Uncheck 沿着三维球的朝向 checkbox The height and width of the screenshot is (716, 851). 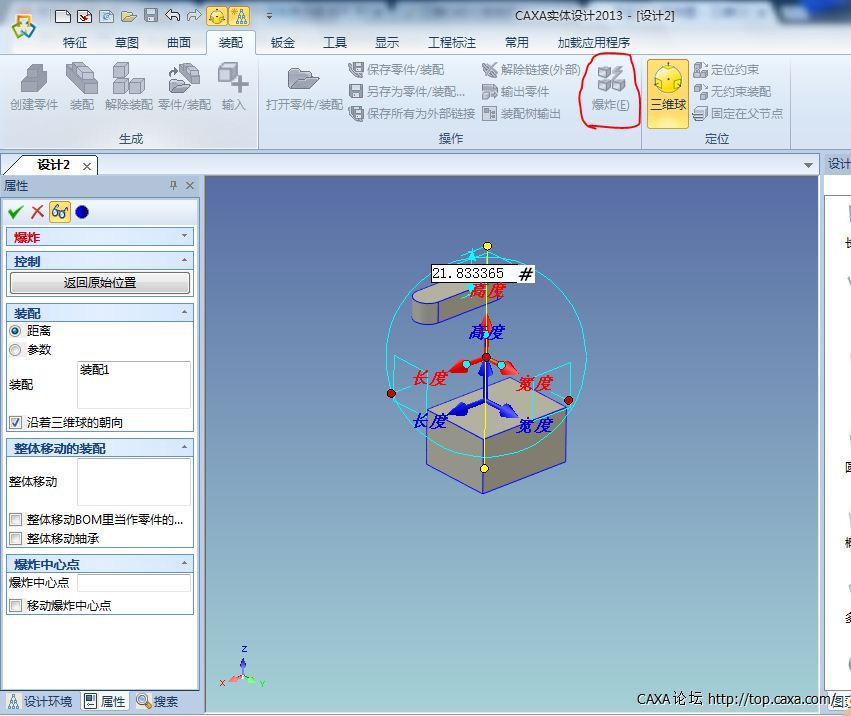tap(15, 423)
